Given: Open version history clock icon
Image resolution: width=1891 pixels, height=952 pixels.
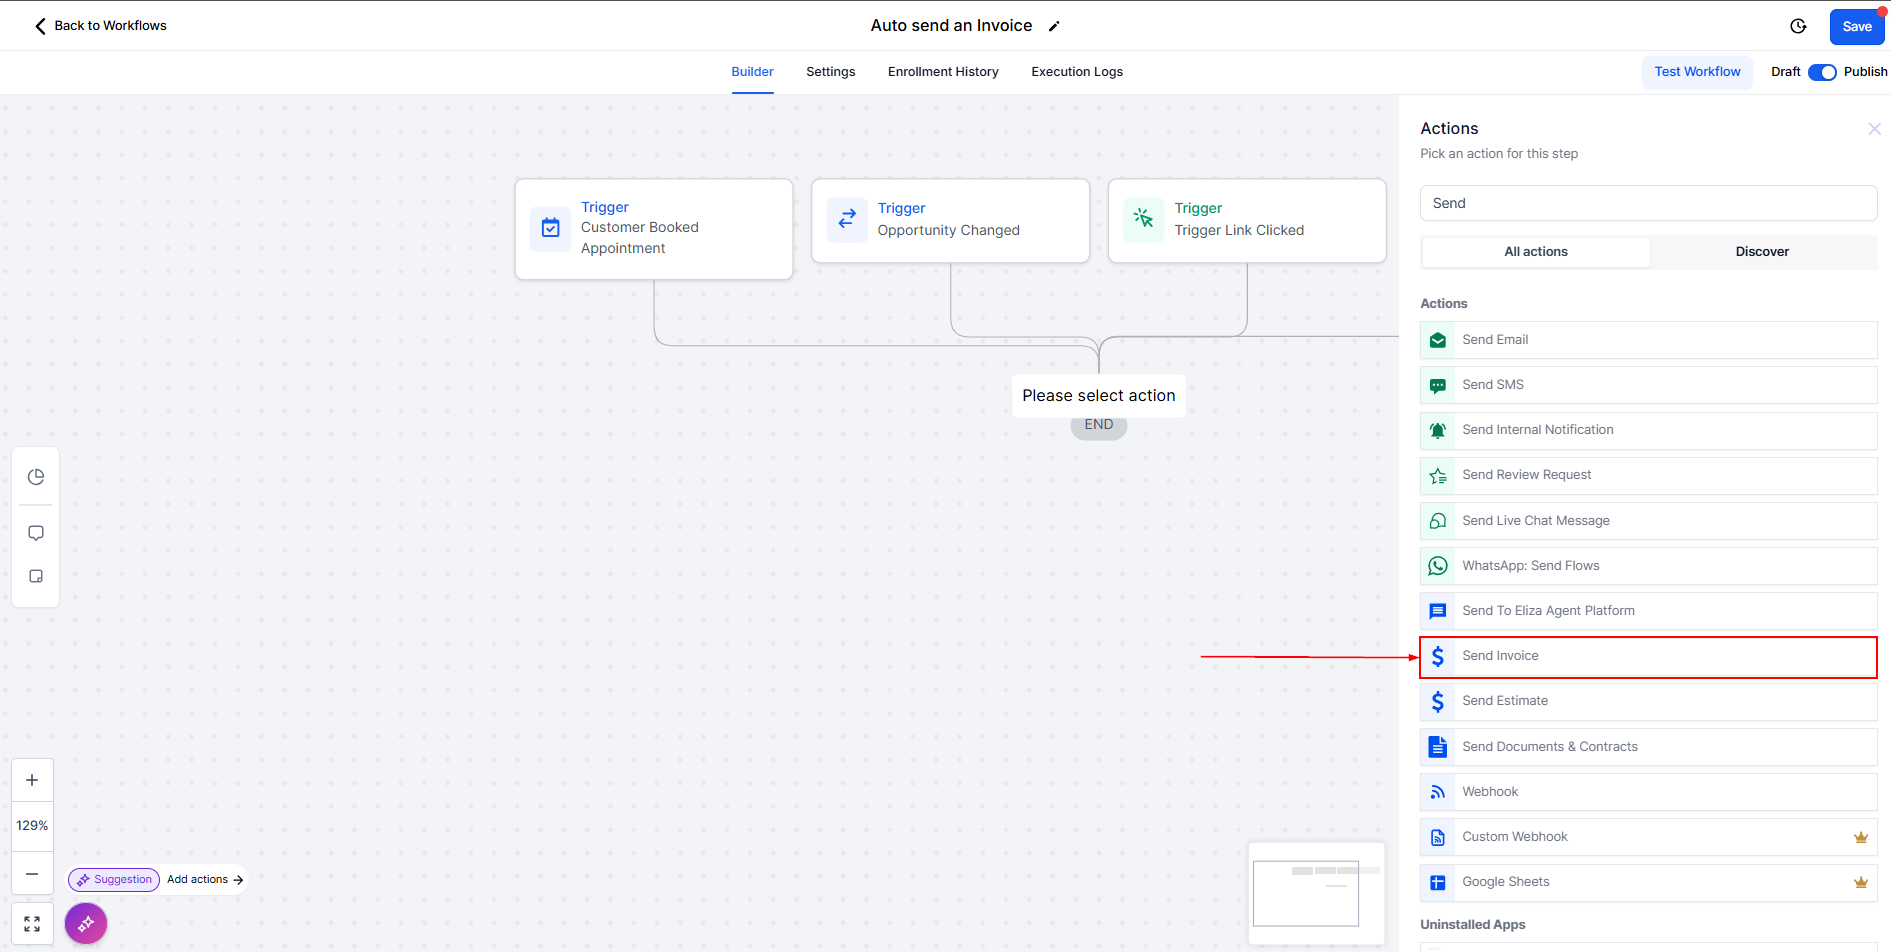Looking at the screenshot, I should [1798, 26].
